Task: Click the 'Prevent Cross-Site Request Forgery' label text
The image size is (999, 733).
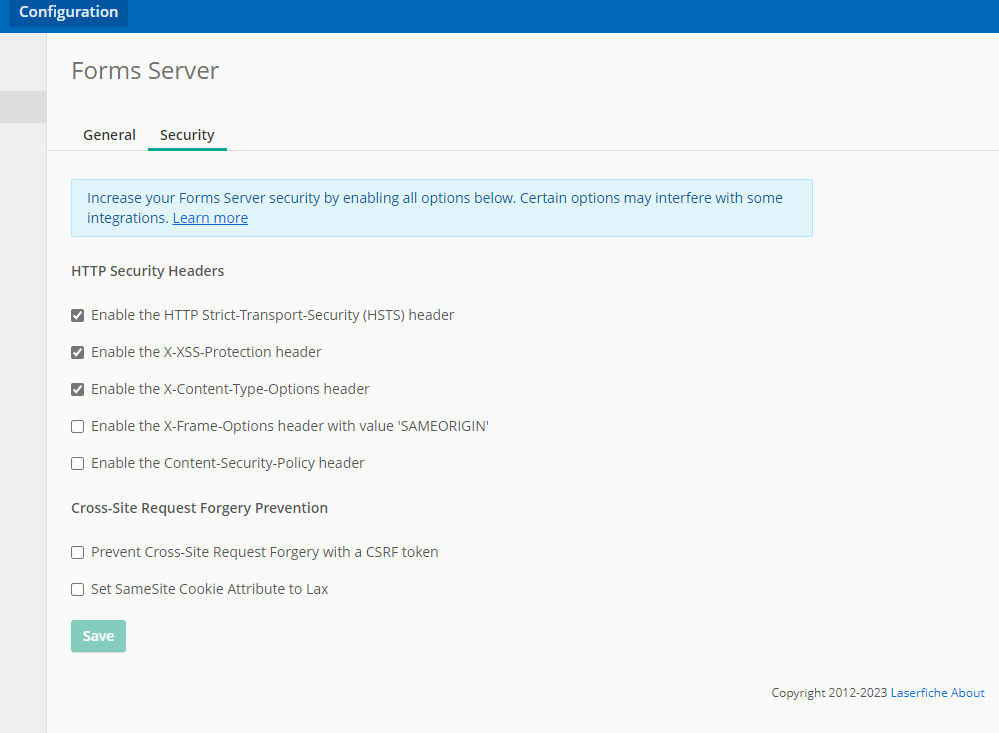Action: (x=264, y=552)
